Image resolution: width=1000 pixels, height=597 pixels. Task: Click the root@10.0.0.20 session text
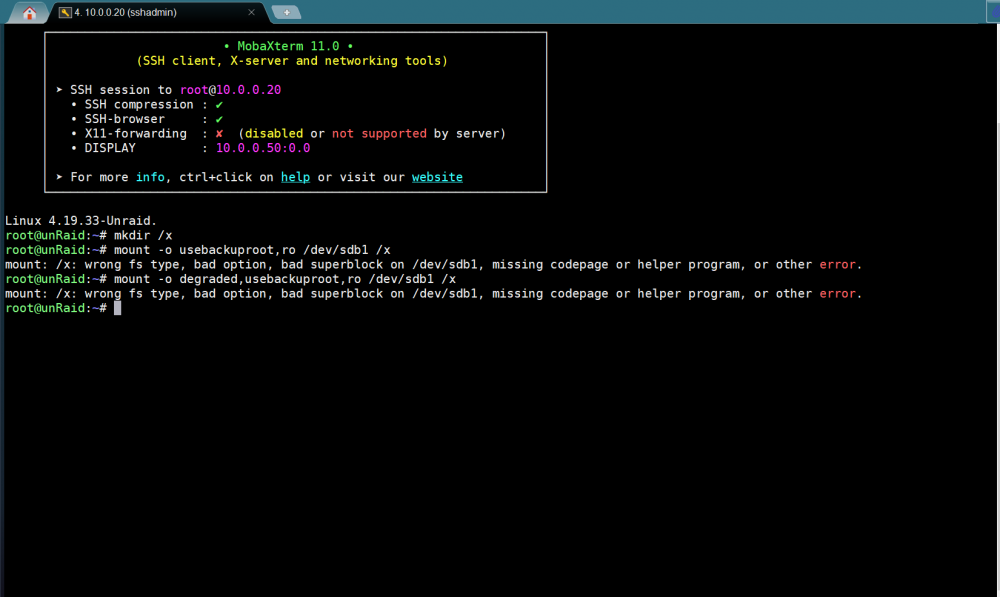[x=230, y=90]
